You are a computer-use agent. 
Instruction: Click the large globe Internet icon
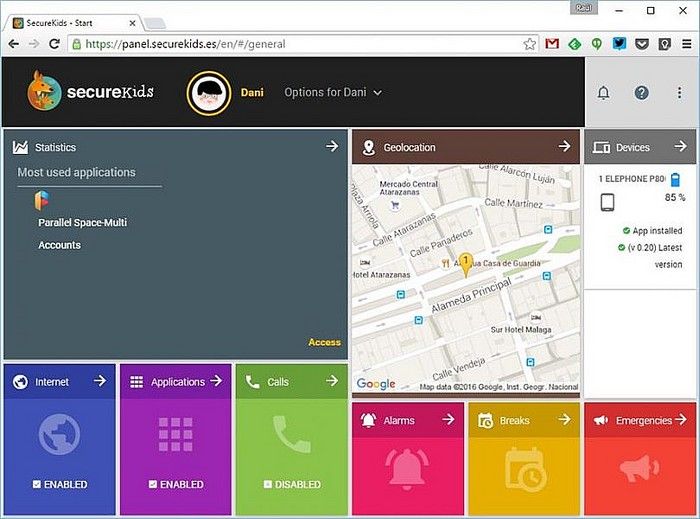pos(59,436)
